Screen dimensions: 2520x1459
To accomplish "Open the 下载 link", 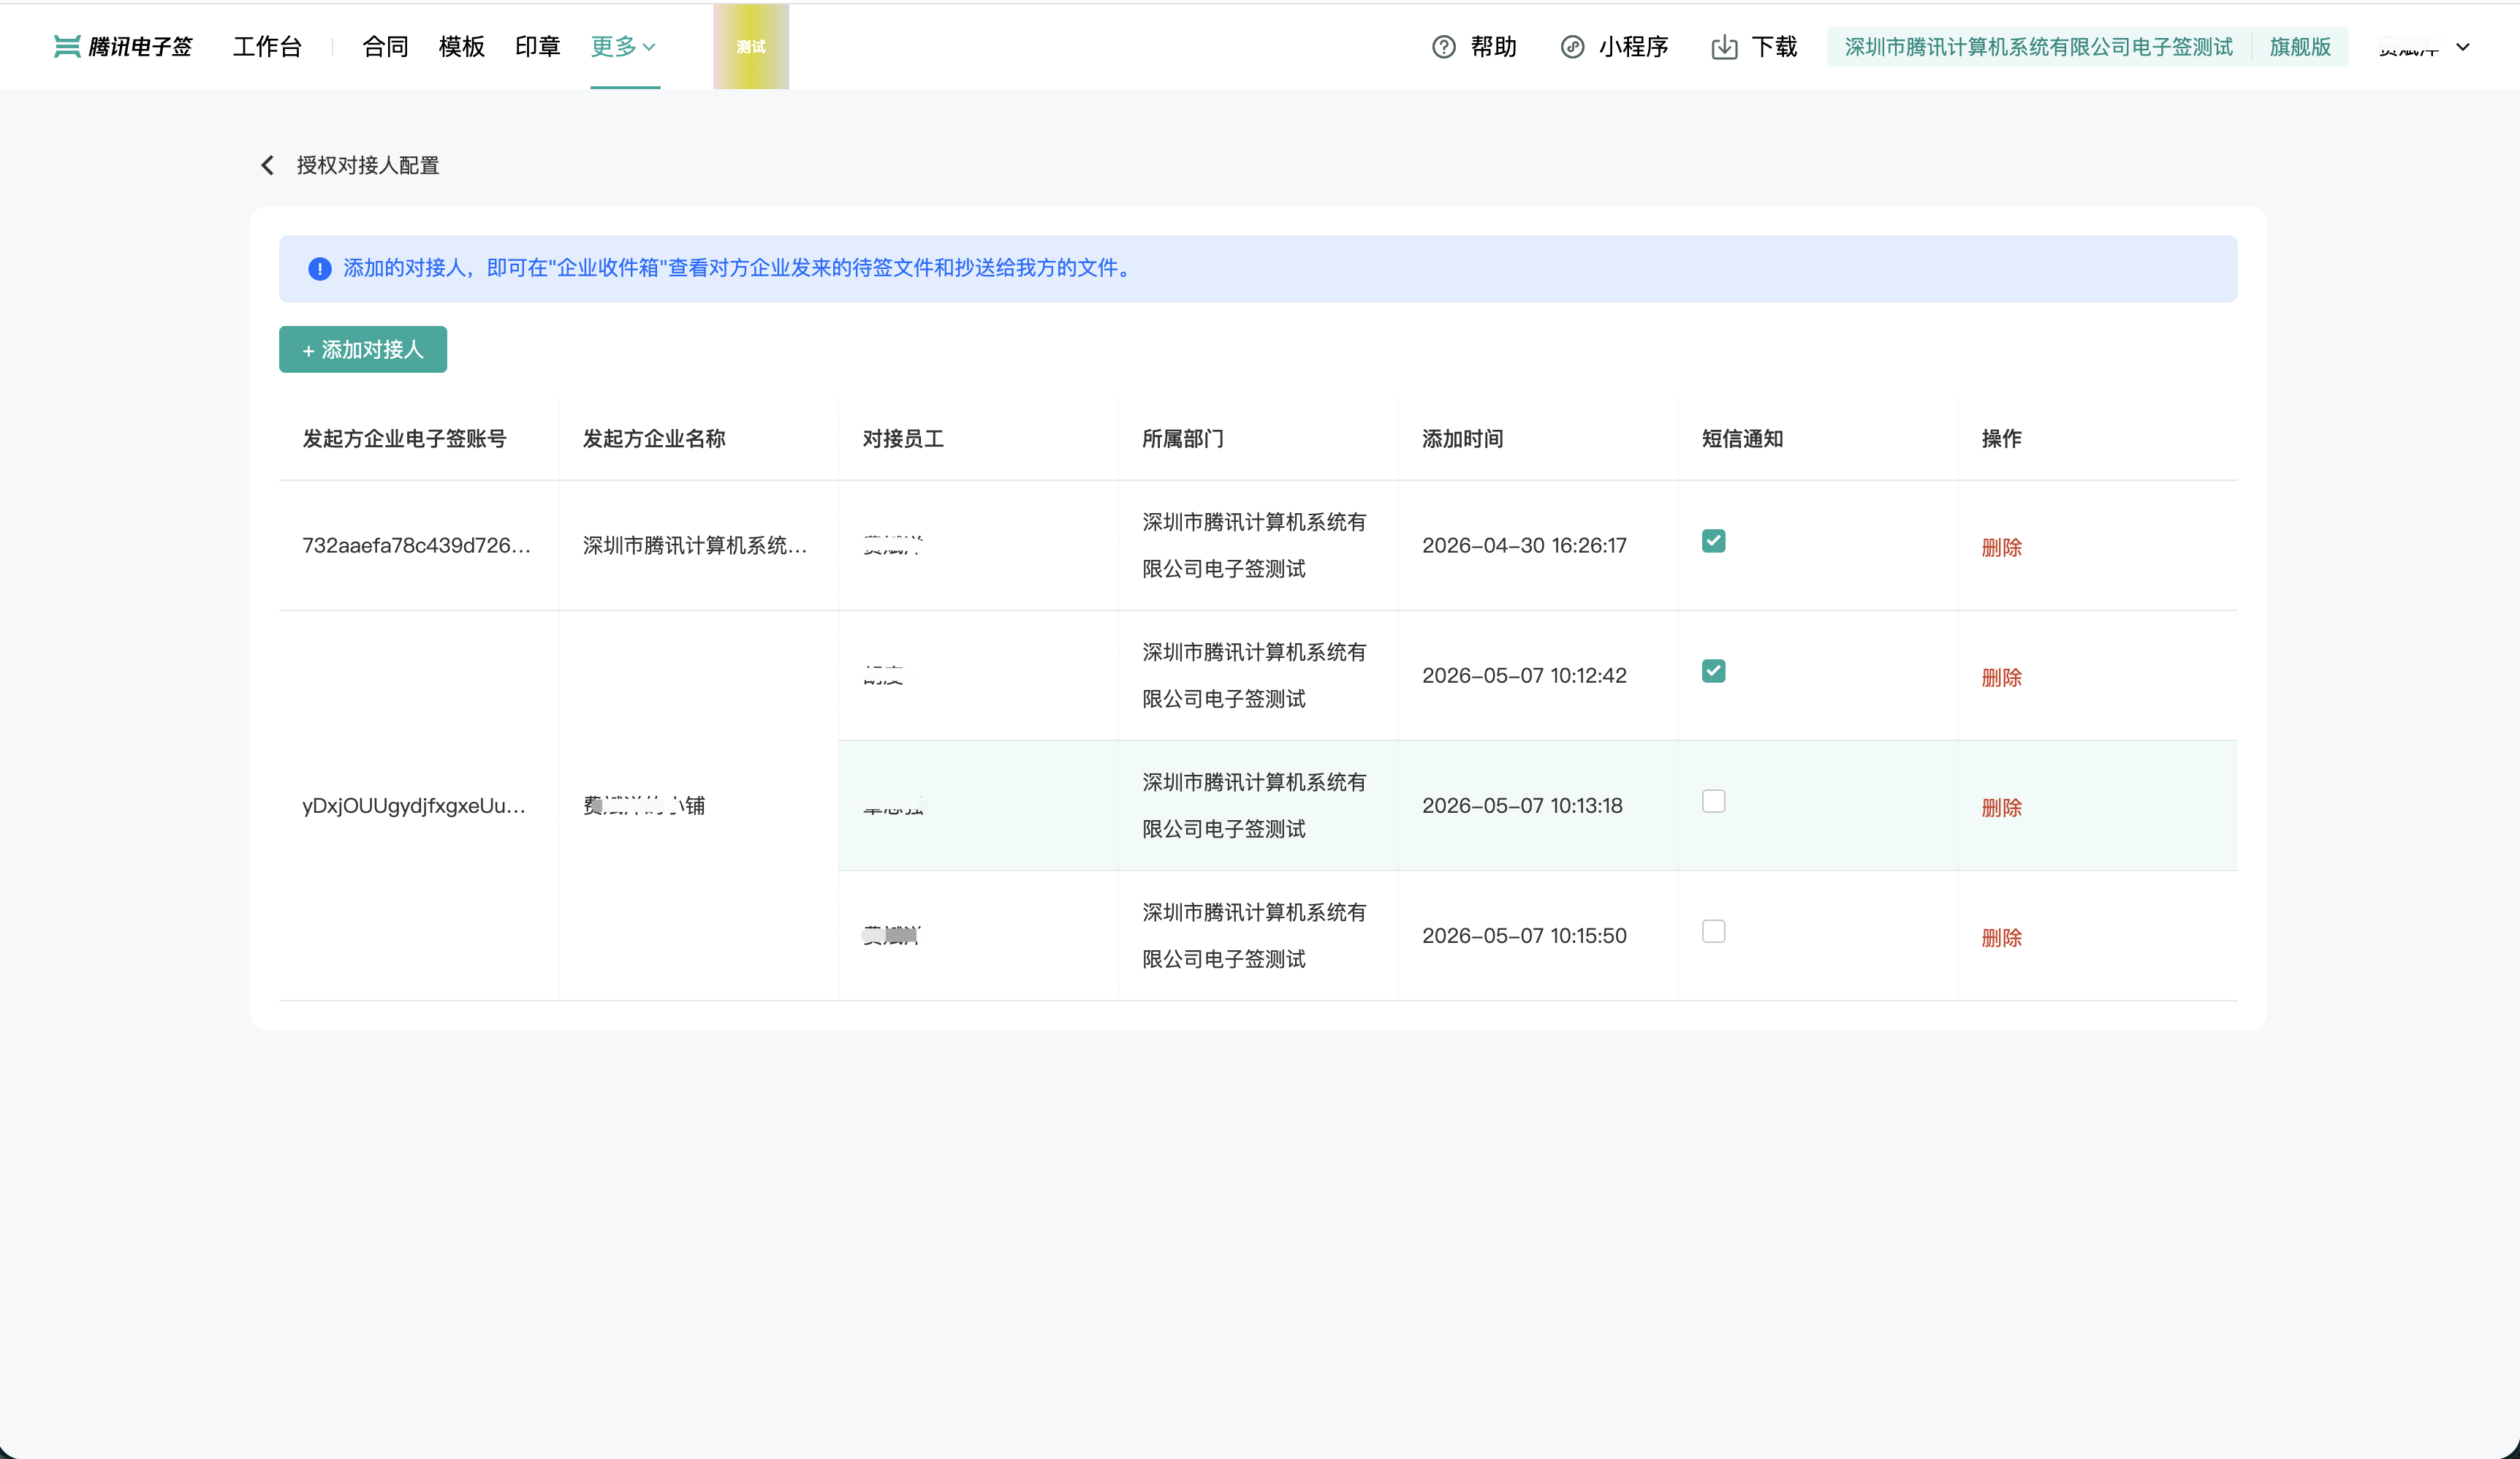I will [1774, 47].
